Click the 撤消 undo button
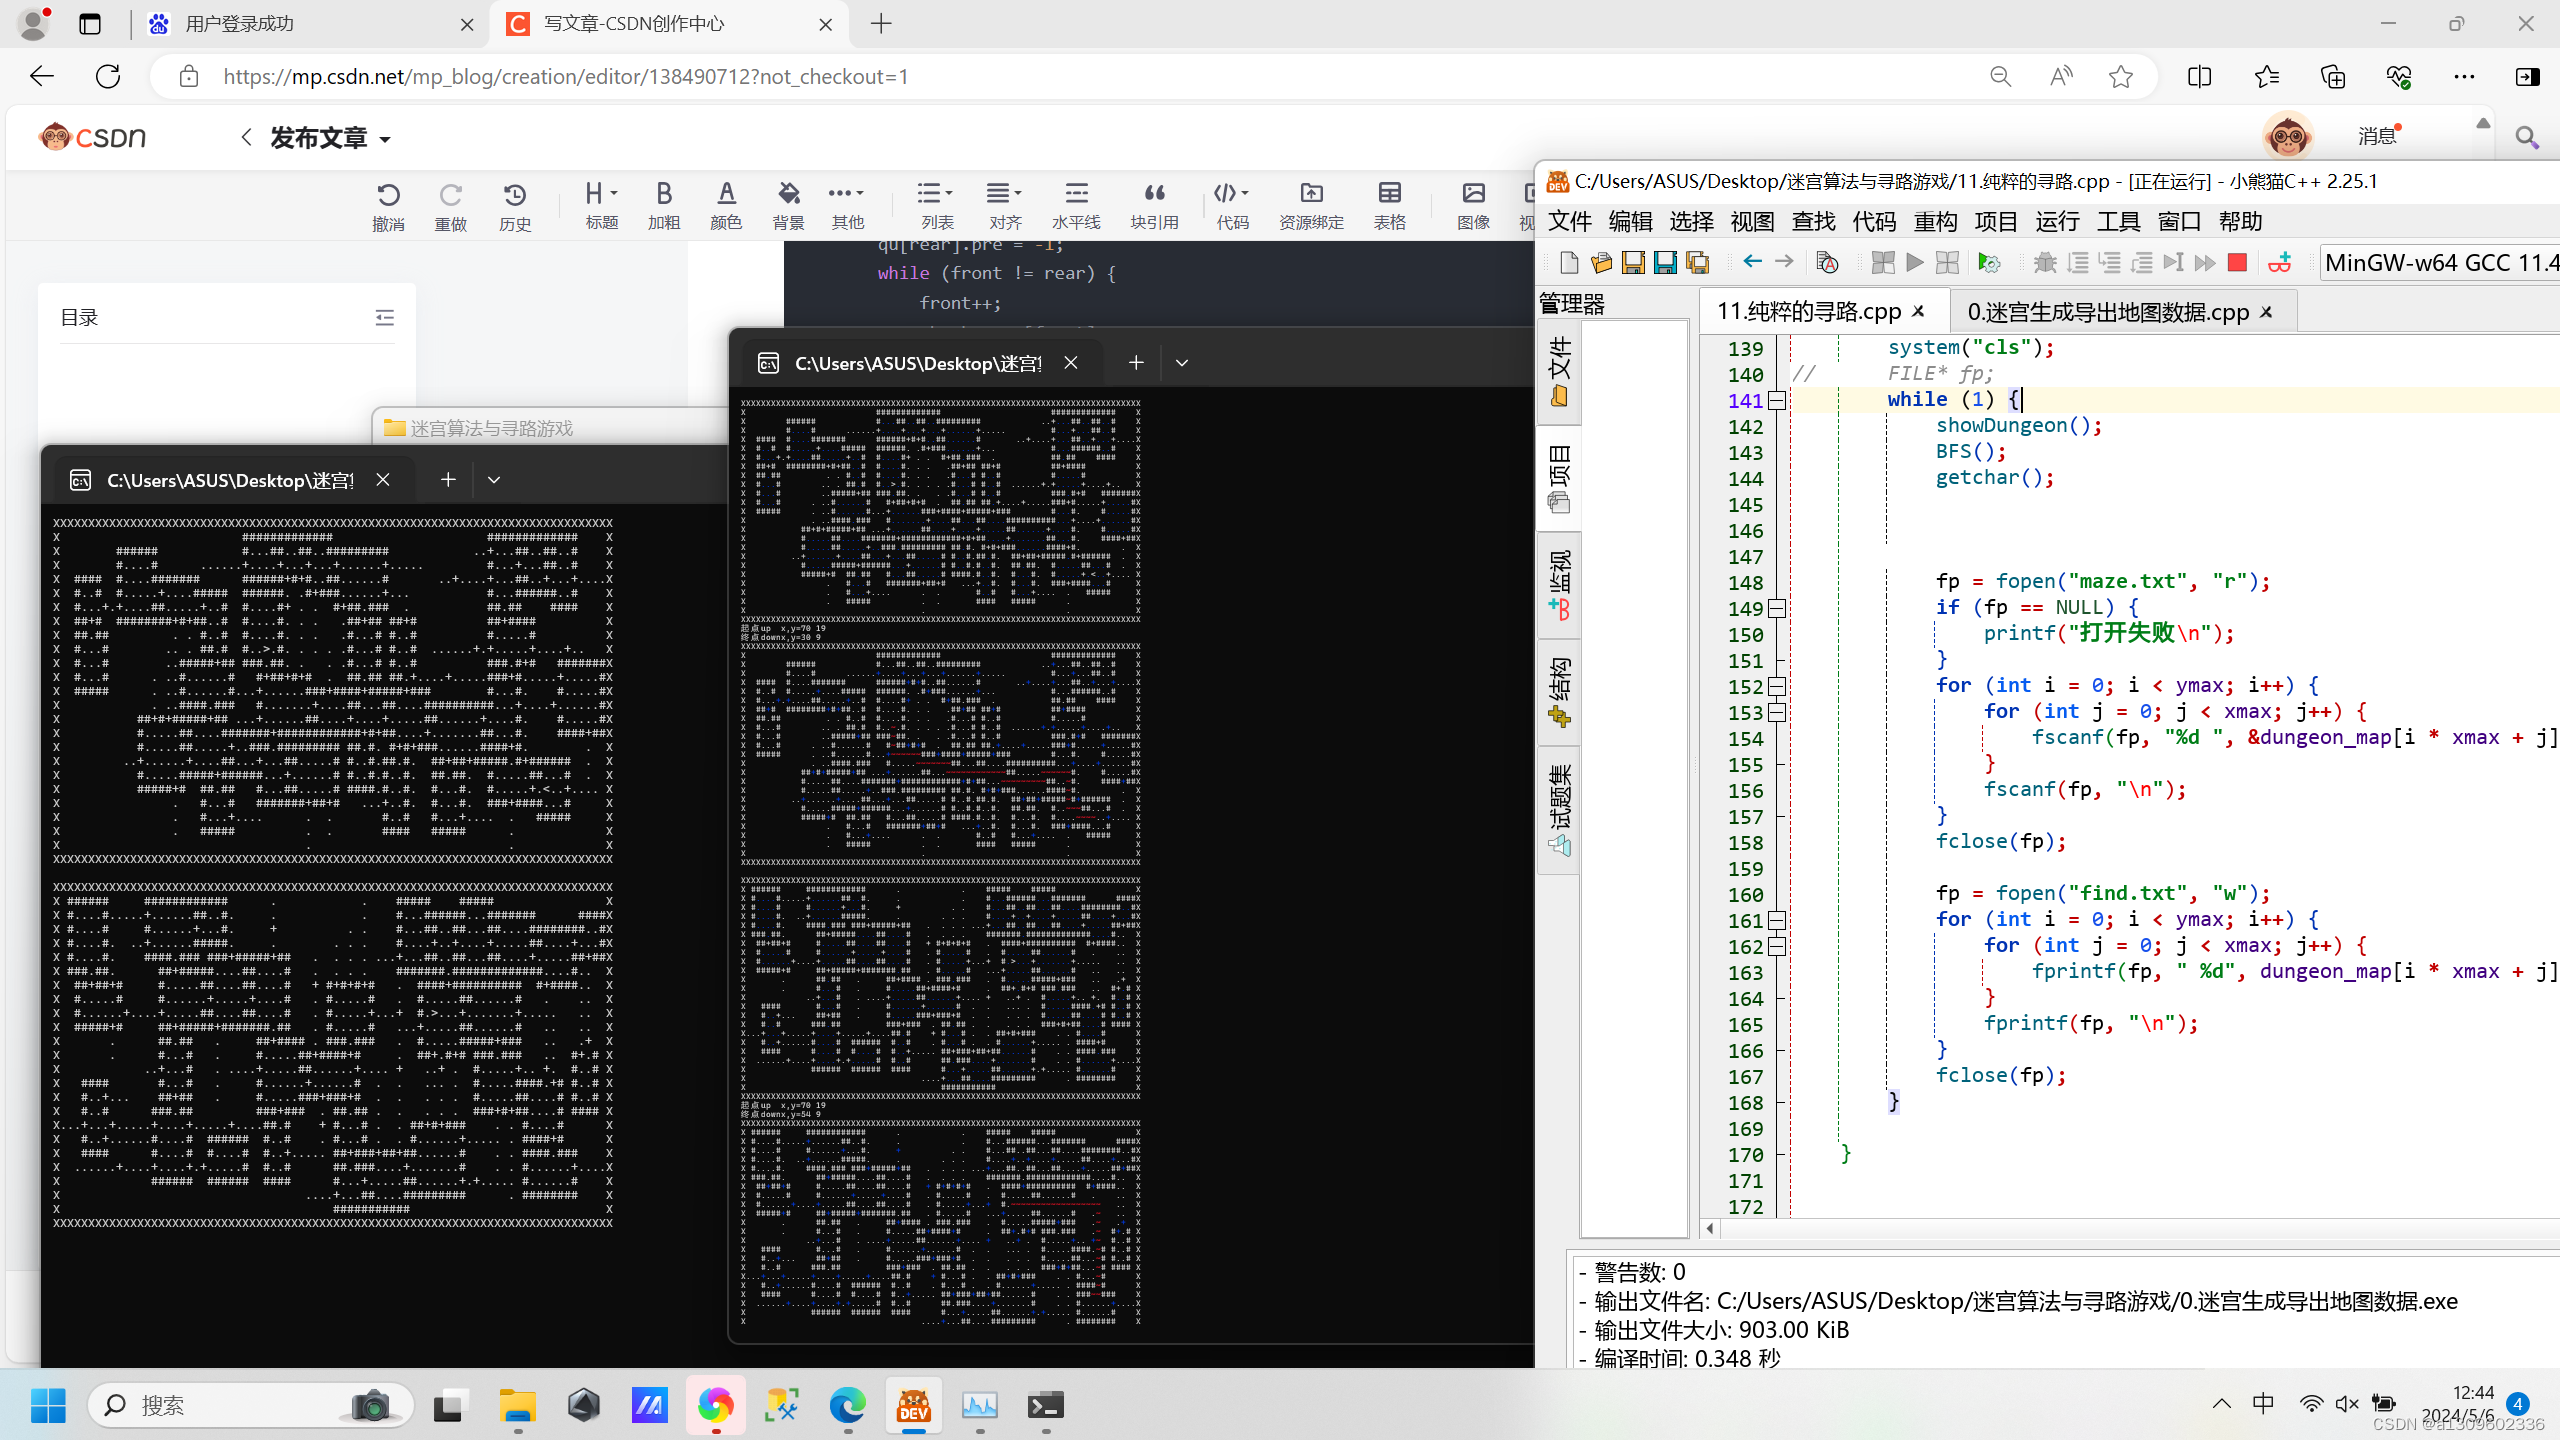2560x1440 pixels. point(388,205)
